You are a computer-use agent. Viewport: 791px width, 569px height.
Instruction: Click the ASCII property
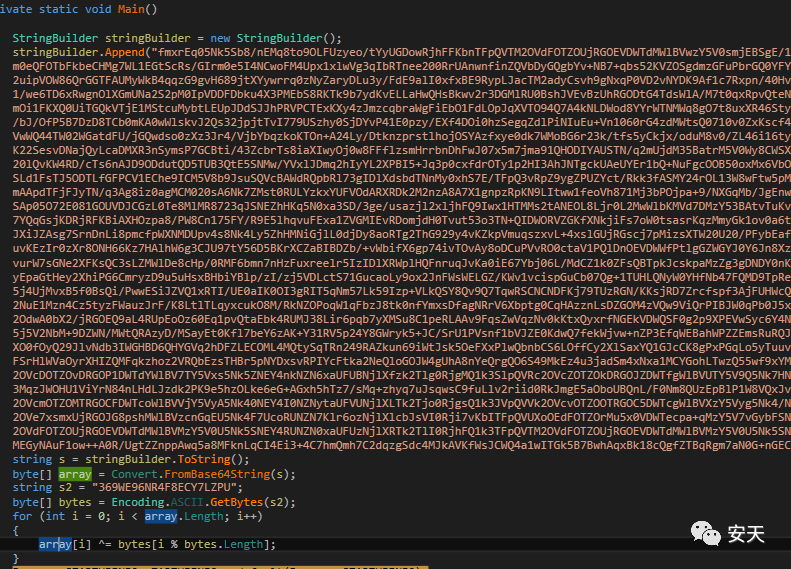point(187,502)
